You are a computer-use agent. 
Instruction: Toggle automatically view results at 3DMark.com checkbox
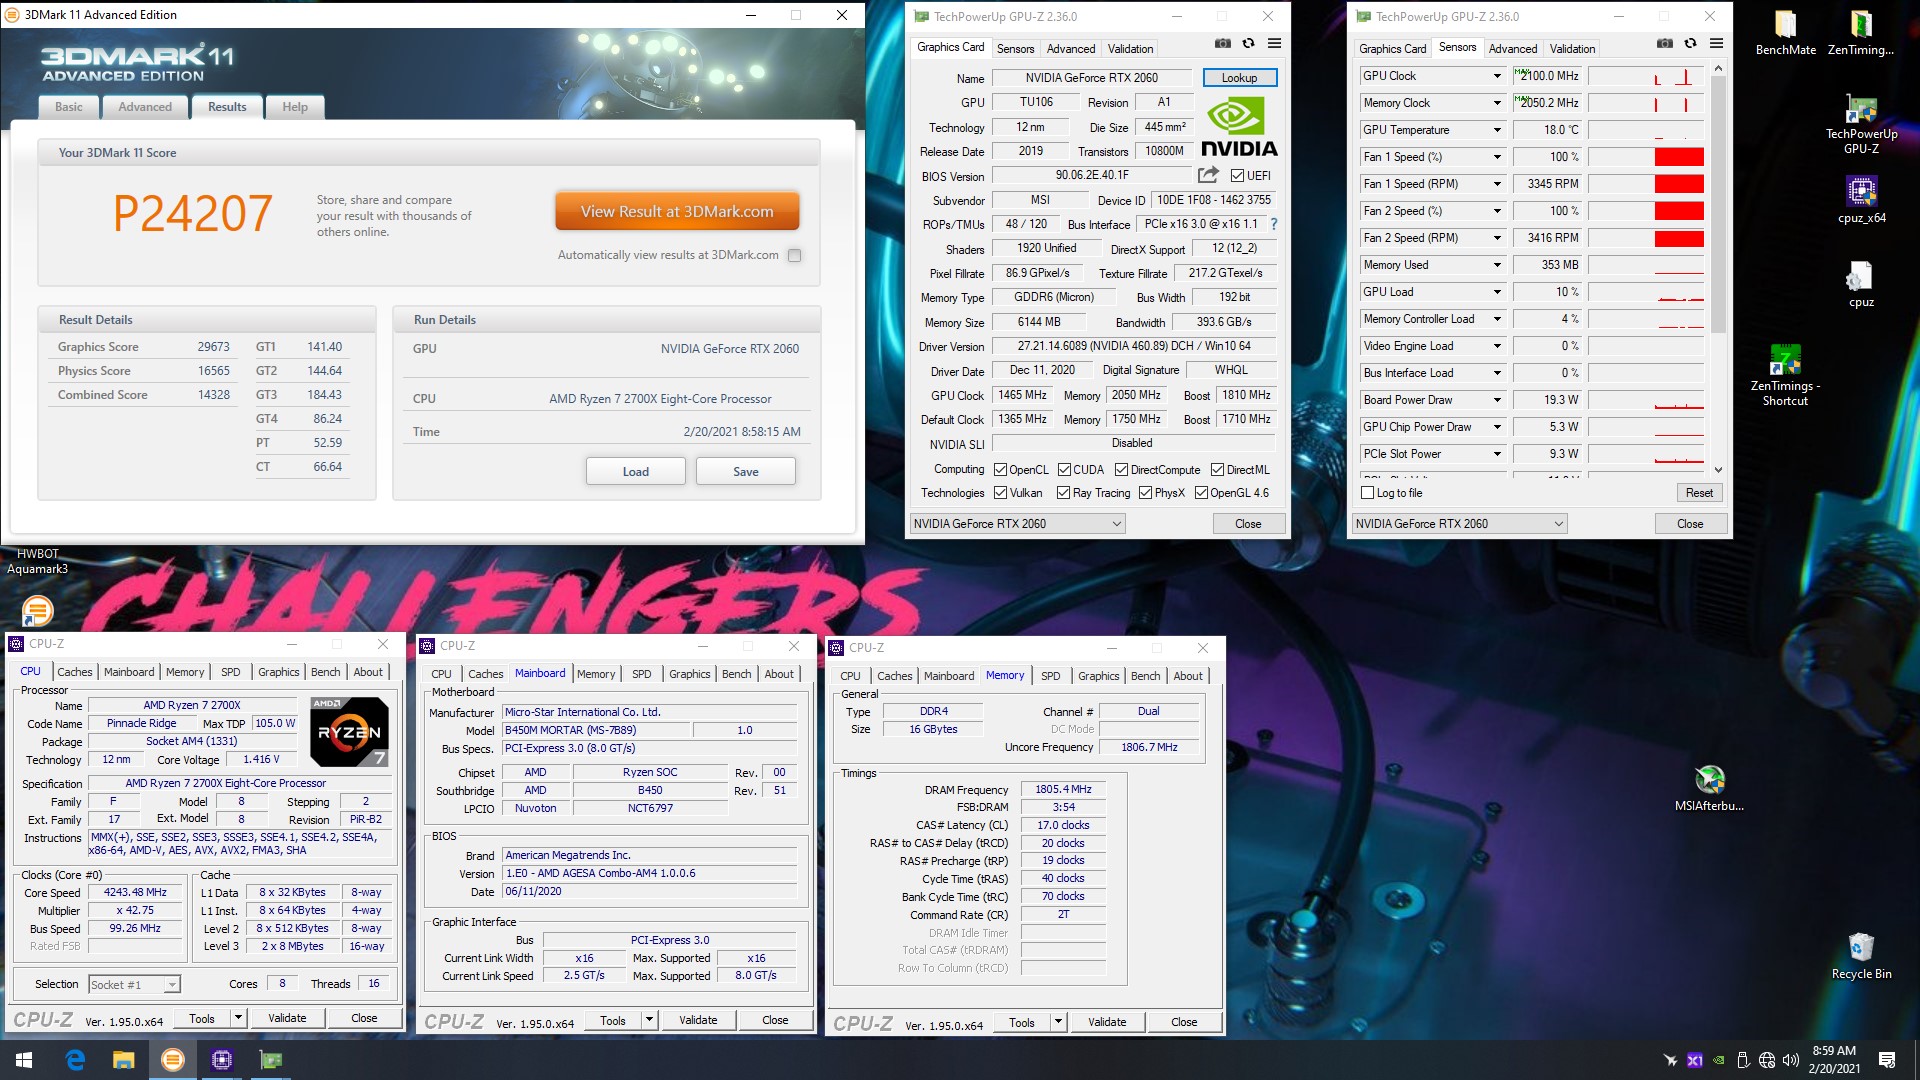794,255
